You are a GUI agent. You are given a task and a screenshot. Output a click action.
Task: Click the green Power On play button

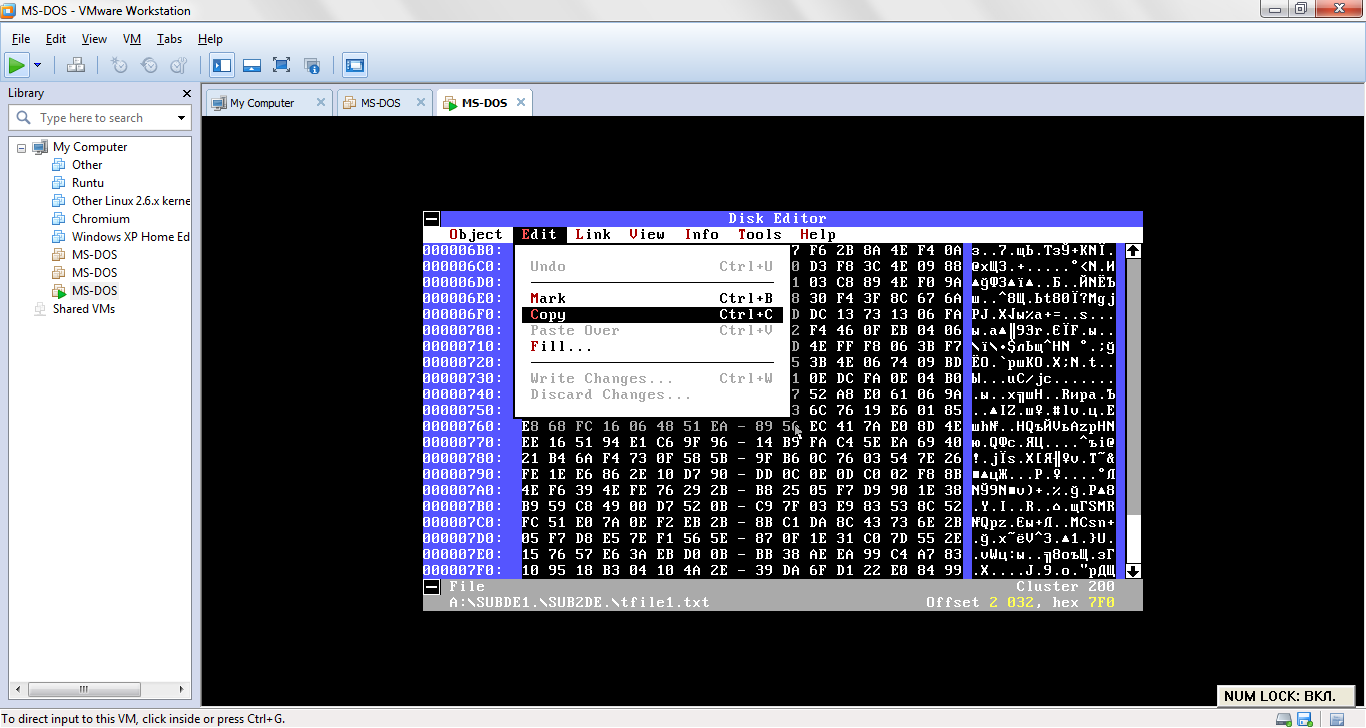coord(17,66)
